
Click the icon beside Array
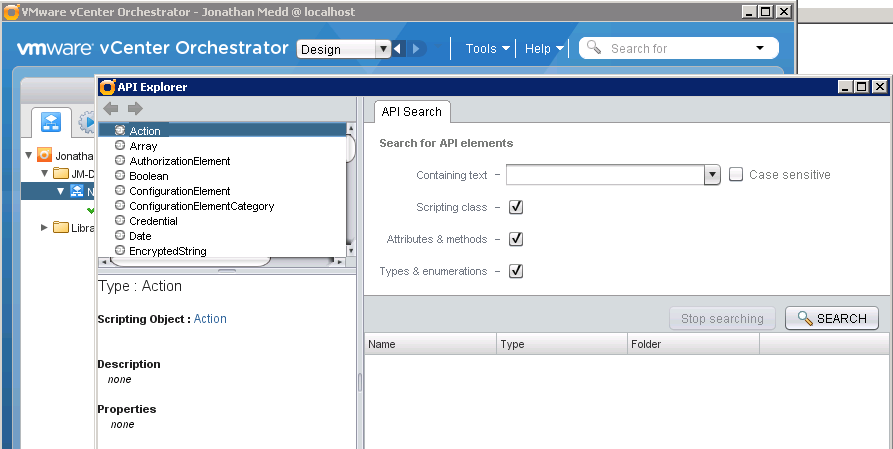(120, 145)
